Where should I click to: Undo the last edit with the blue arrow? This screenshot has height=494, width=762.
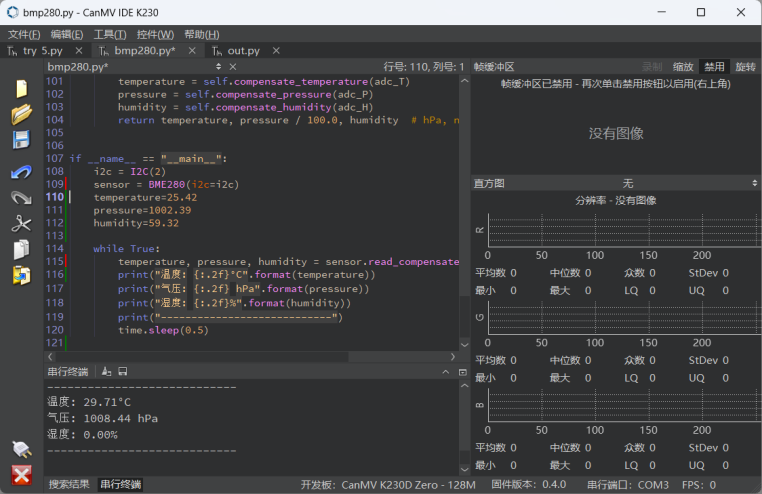pos(22,171)
